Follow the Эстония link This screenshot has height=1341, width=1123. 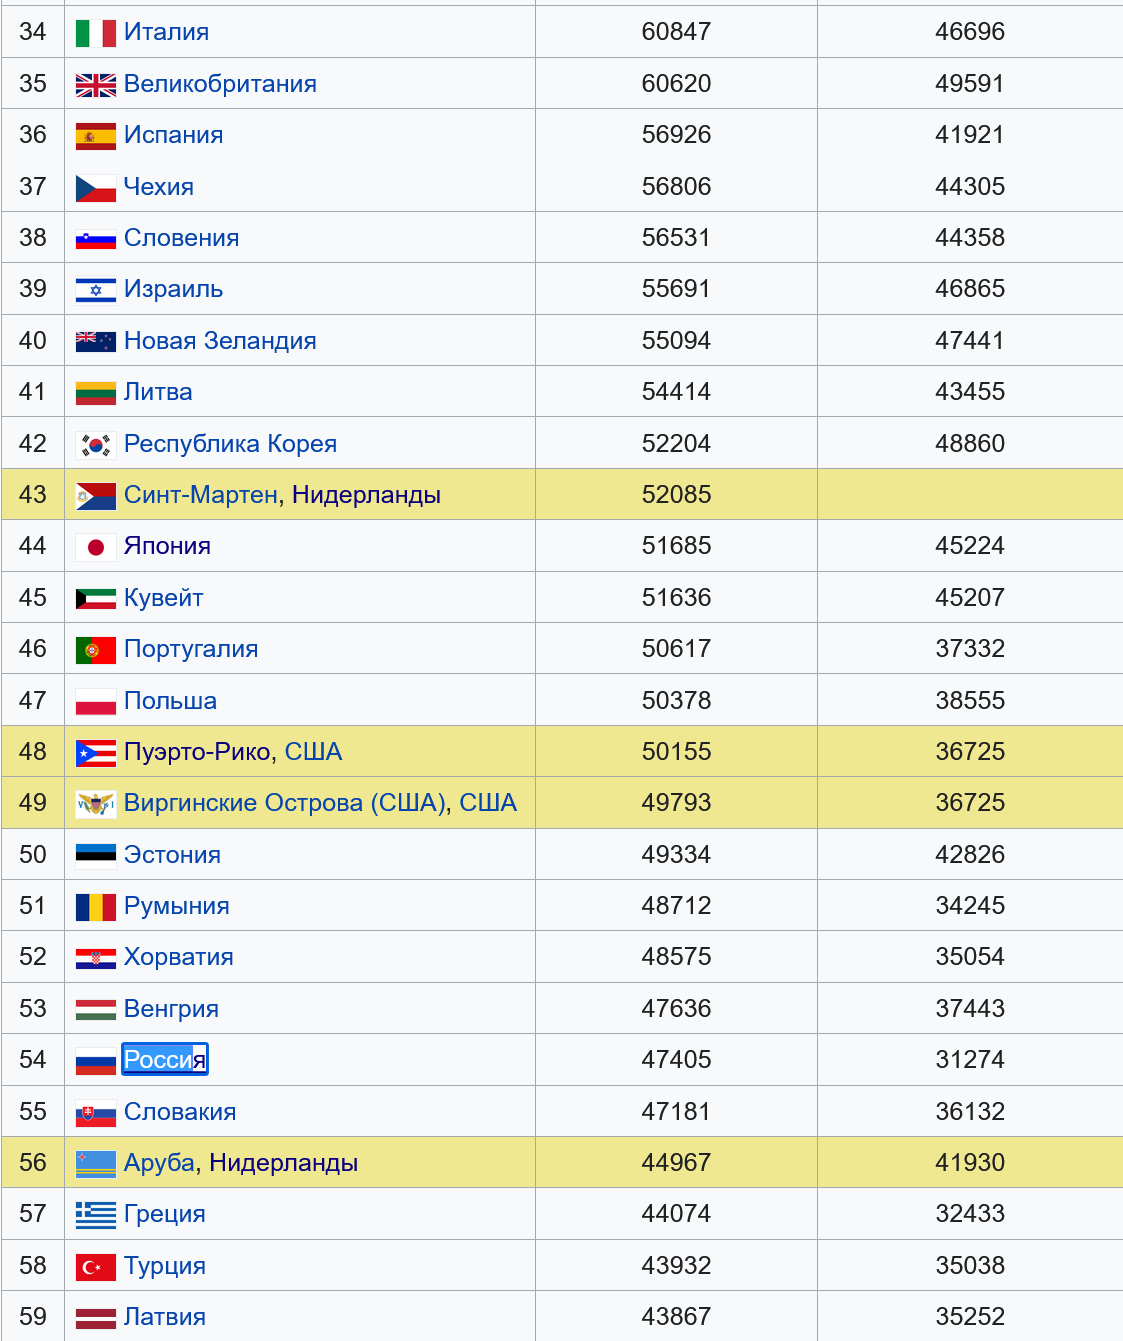(172, 855)
